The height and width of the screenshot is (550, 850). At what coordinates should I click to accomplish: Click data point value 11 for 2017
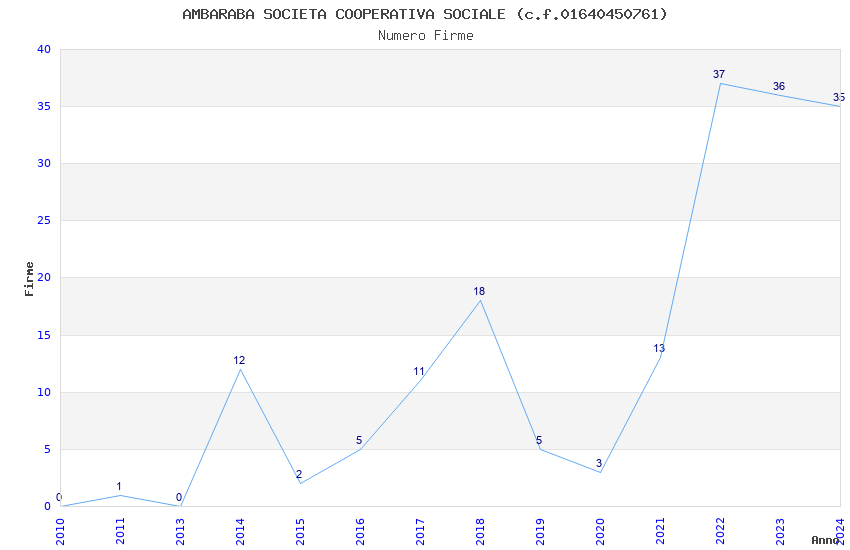[x=418, y=372]
